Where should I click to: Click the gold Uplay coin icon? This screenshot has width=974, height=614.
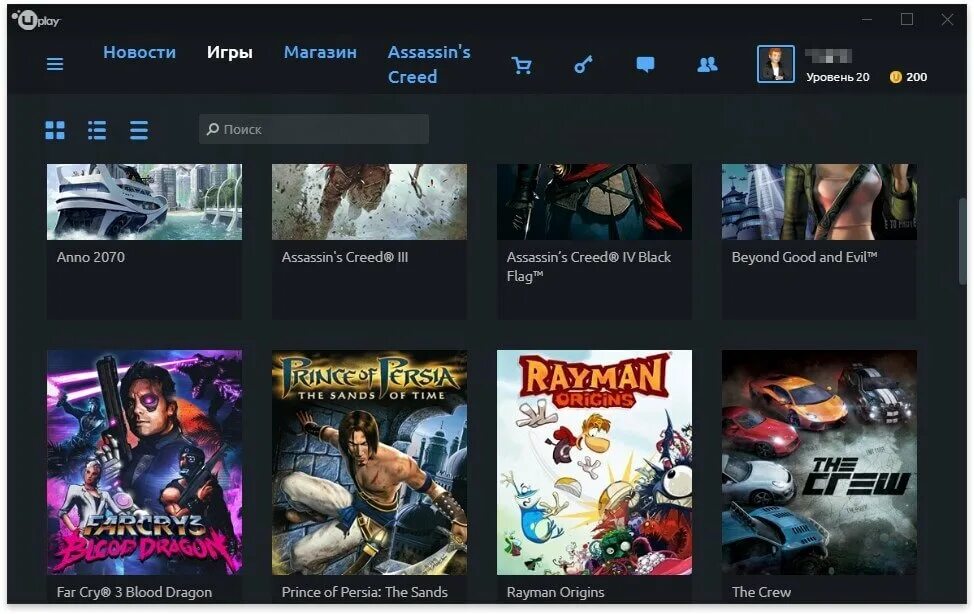tap(895, 77)
